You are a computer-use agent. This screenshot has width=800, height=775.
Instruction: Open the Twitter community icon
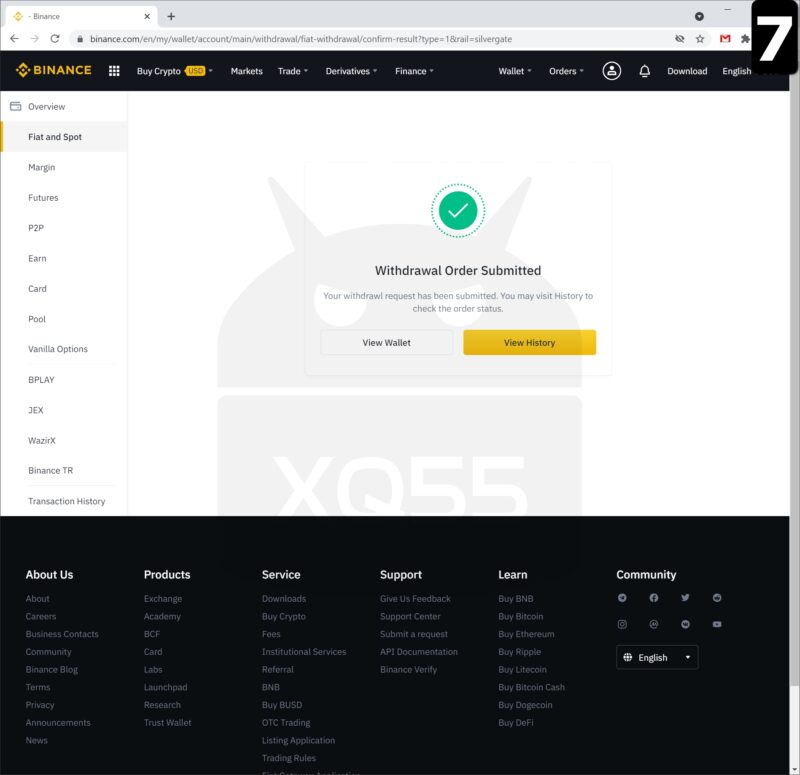click(685, 598)
